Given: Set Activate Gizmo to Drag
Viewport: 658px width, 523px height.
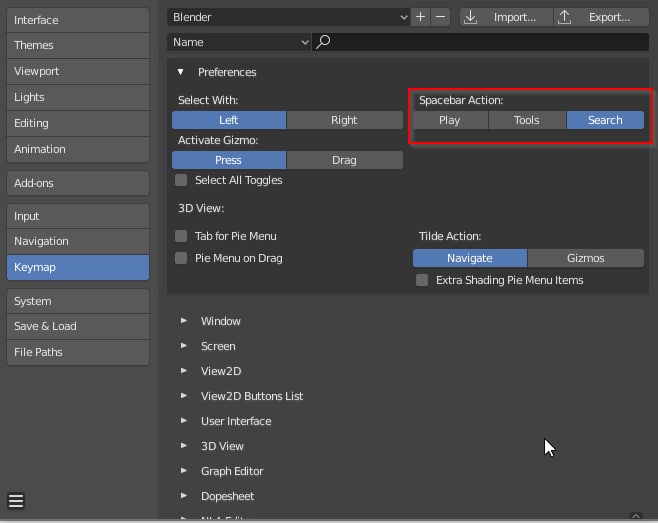Looking at the screenshot, I should tap(345, 160).
